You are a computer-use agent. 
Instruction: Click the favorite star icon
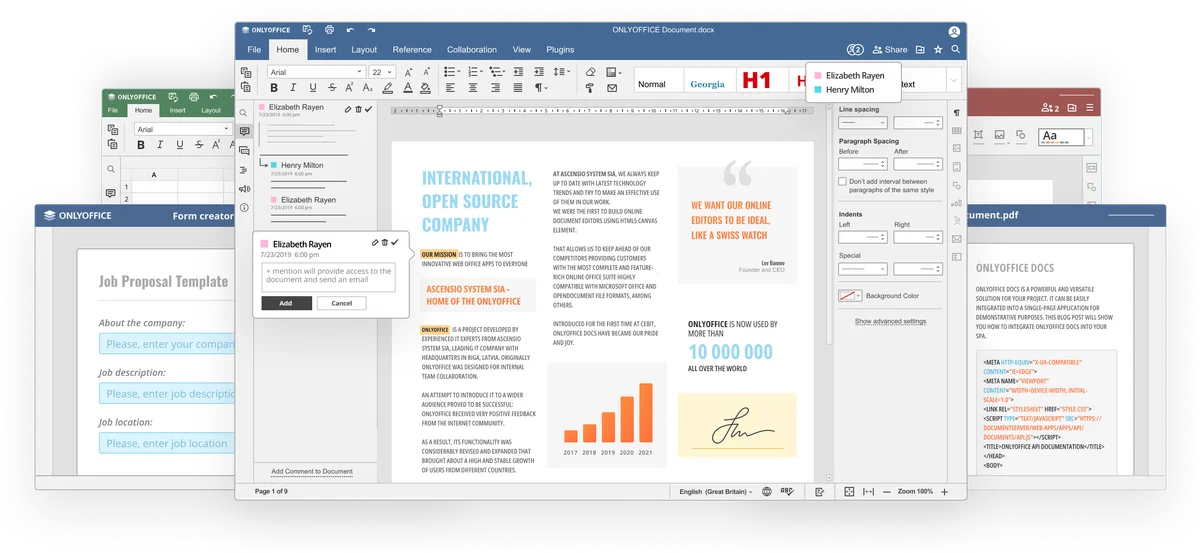937,50
